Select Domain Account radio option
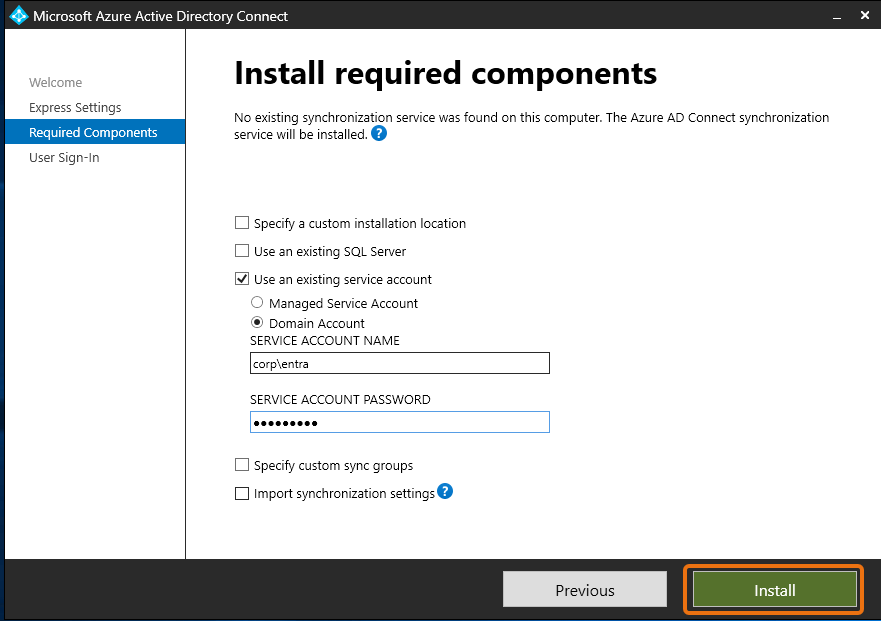The width and height of the screenshot is (881, 621). [257, 323]
